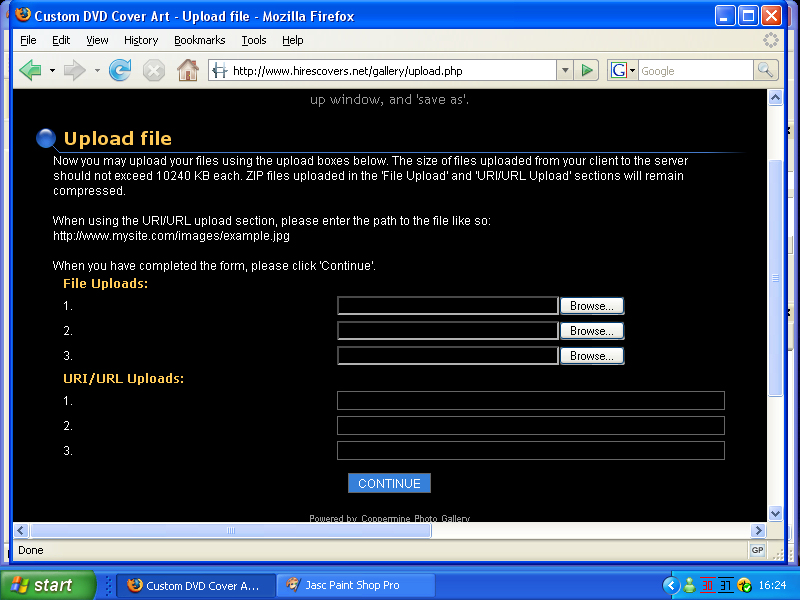The image size is (800, 600).
Task: Open the Windows Start menu
Action: (x=48, y=586)
